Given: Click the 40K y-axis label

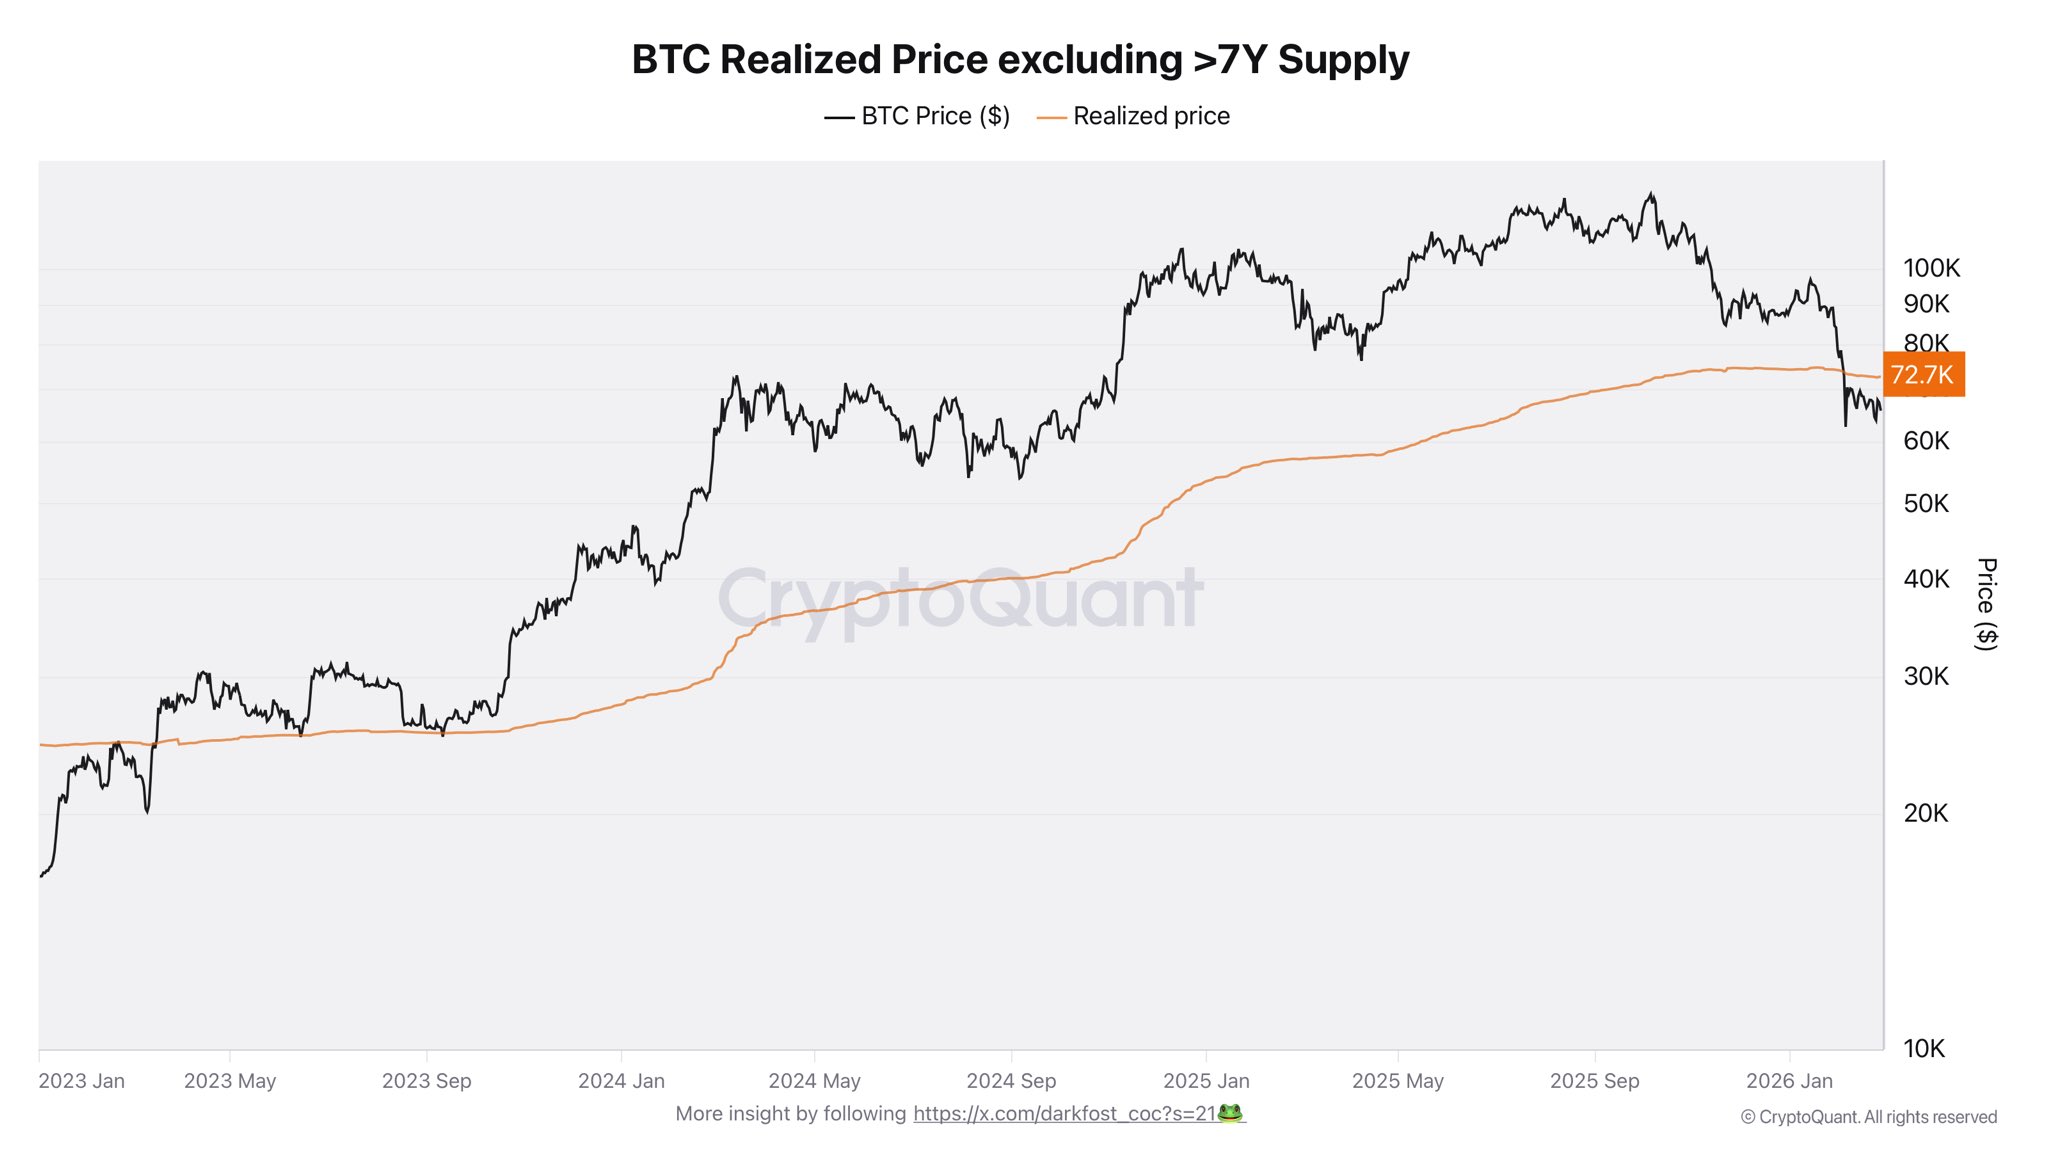Looking at the screenshot, I should [x=1926, y=579].
